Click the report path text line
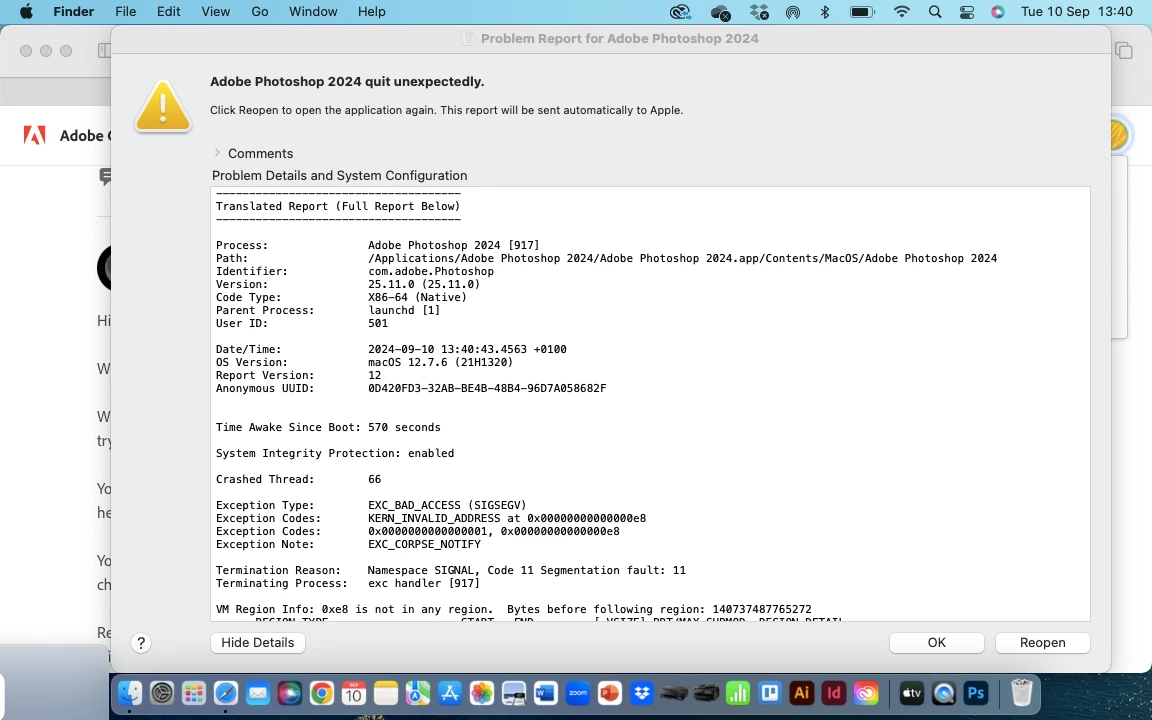The image size is (1152, 720). 682,259
